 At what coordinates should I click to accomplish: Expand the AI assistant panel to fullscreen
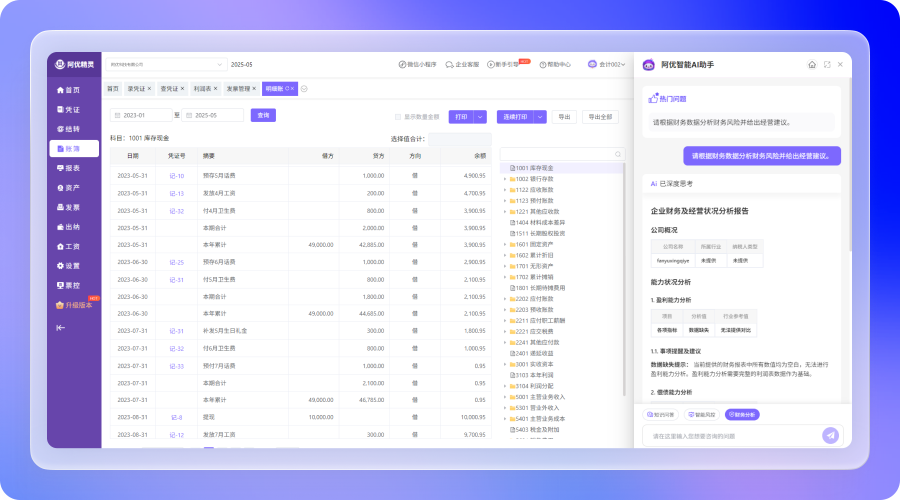tap(826, 65)
